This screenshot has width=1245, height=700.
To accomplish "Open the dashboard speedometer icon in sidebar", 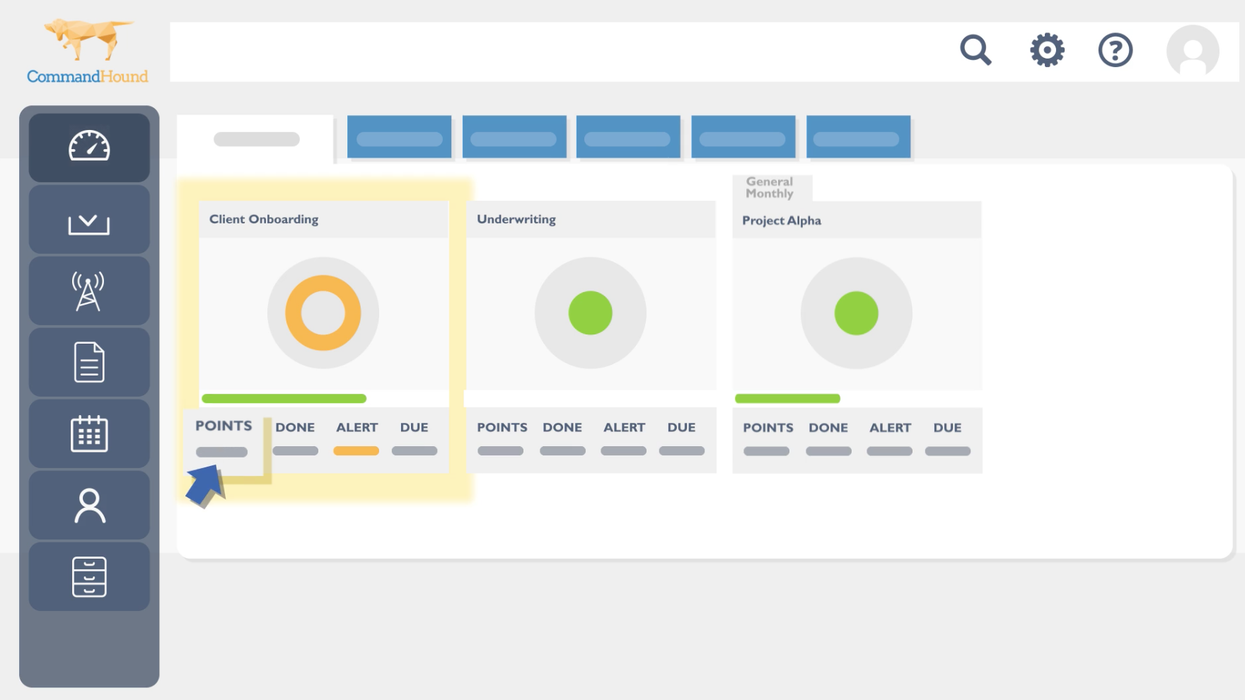I will 89,147.
